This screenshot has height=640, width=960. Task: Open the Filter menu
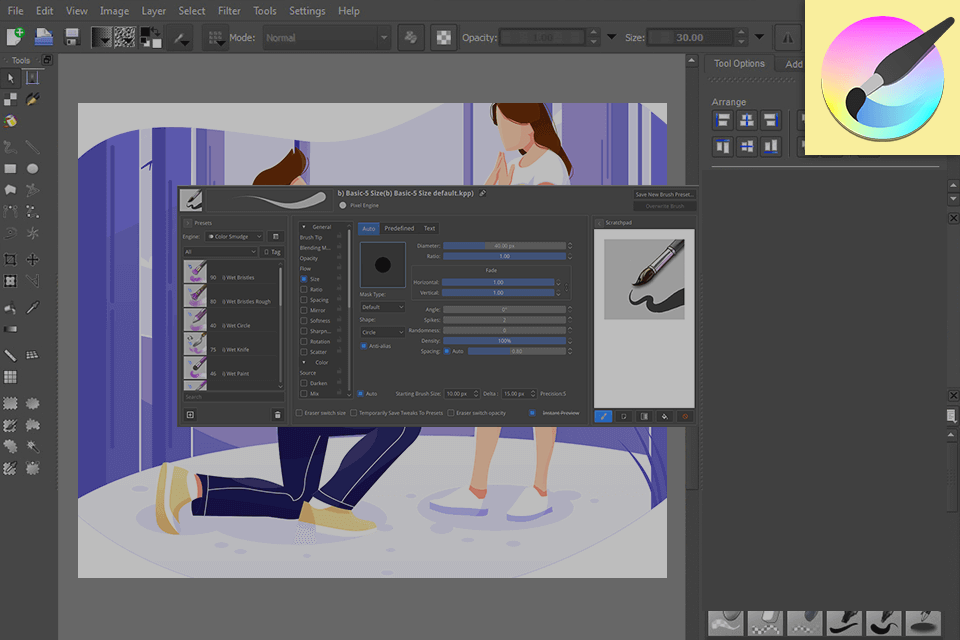point(229,11)
